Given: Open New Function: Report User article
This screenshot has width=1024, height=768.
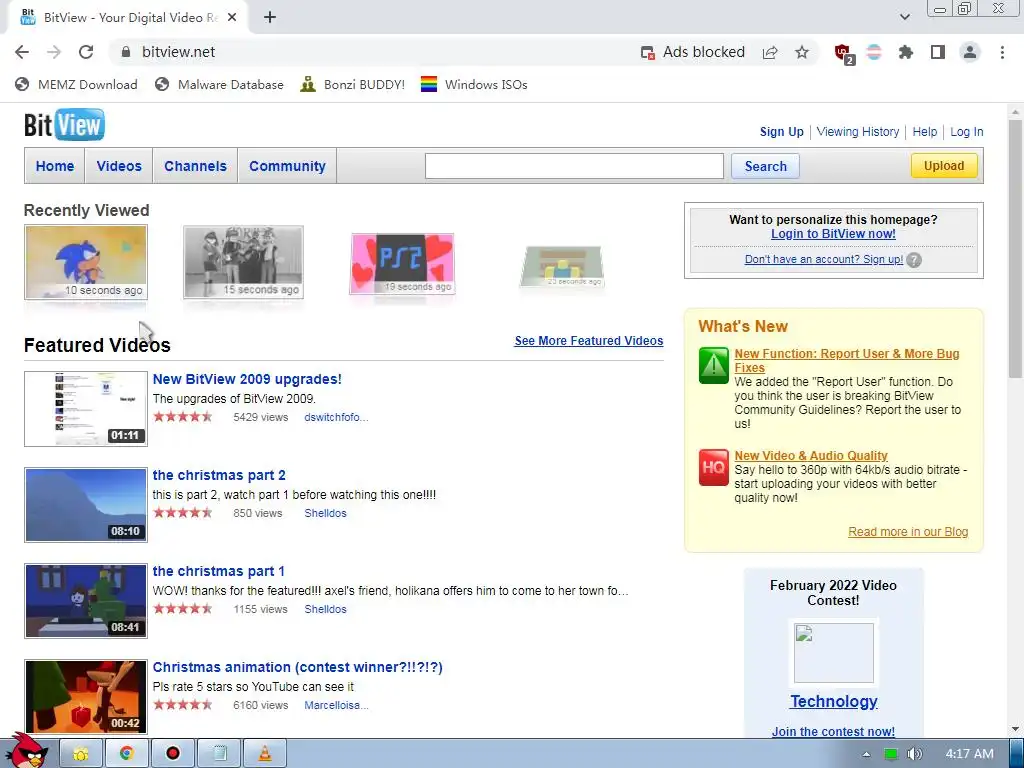Looking at the screenshot, I should tap(846, 360).
